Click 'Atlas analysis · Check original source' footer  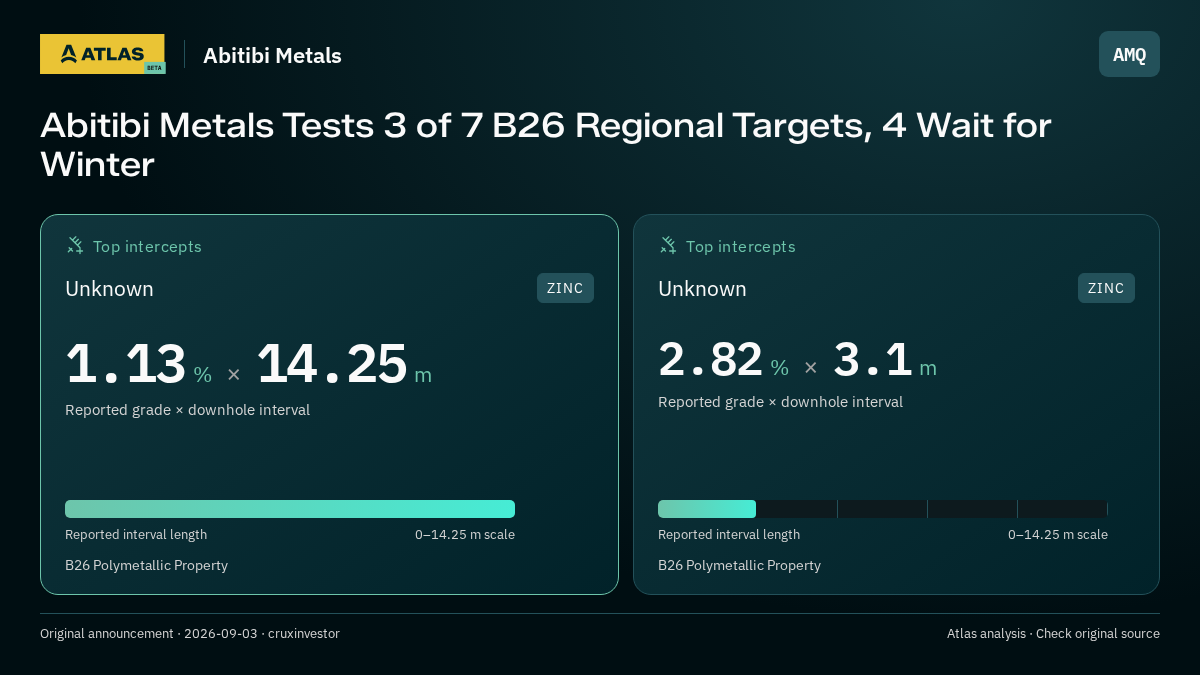1053,634
